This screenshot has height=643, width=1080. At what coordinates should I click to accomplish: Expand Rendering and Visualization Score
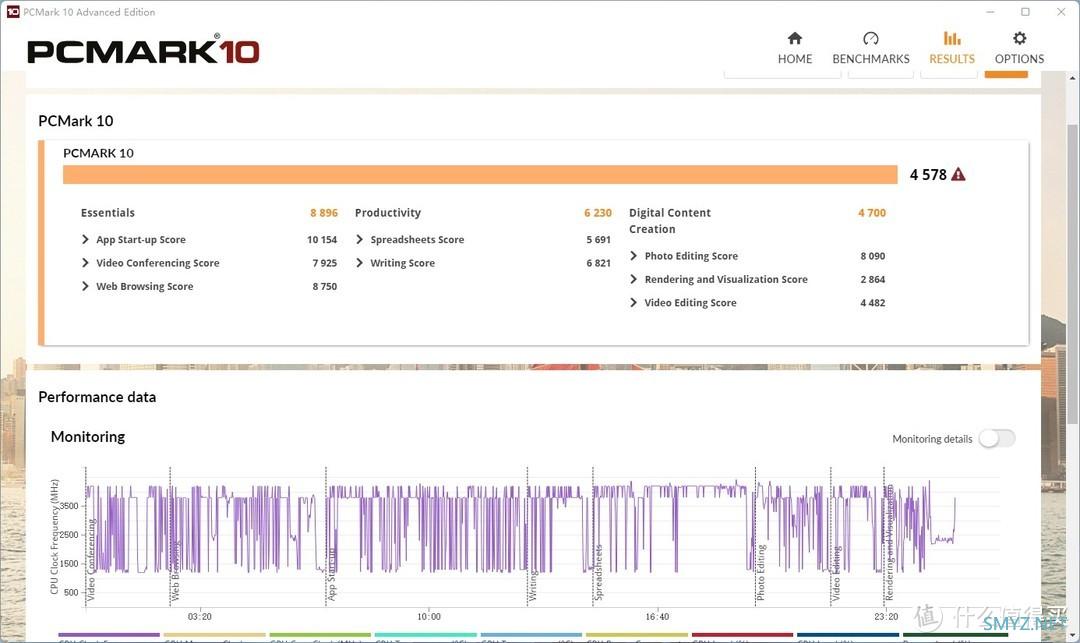click(x=634, y=280)
